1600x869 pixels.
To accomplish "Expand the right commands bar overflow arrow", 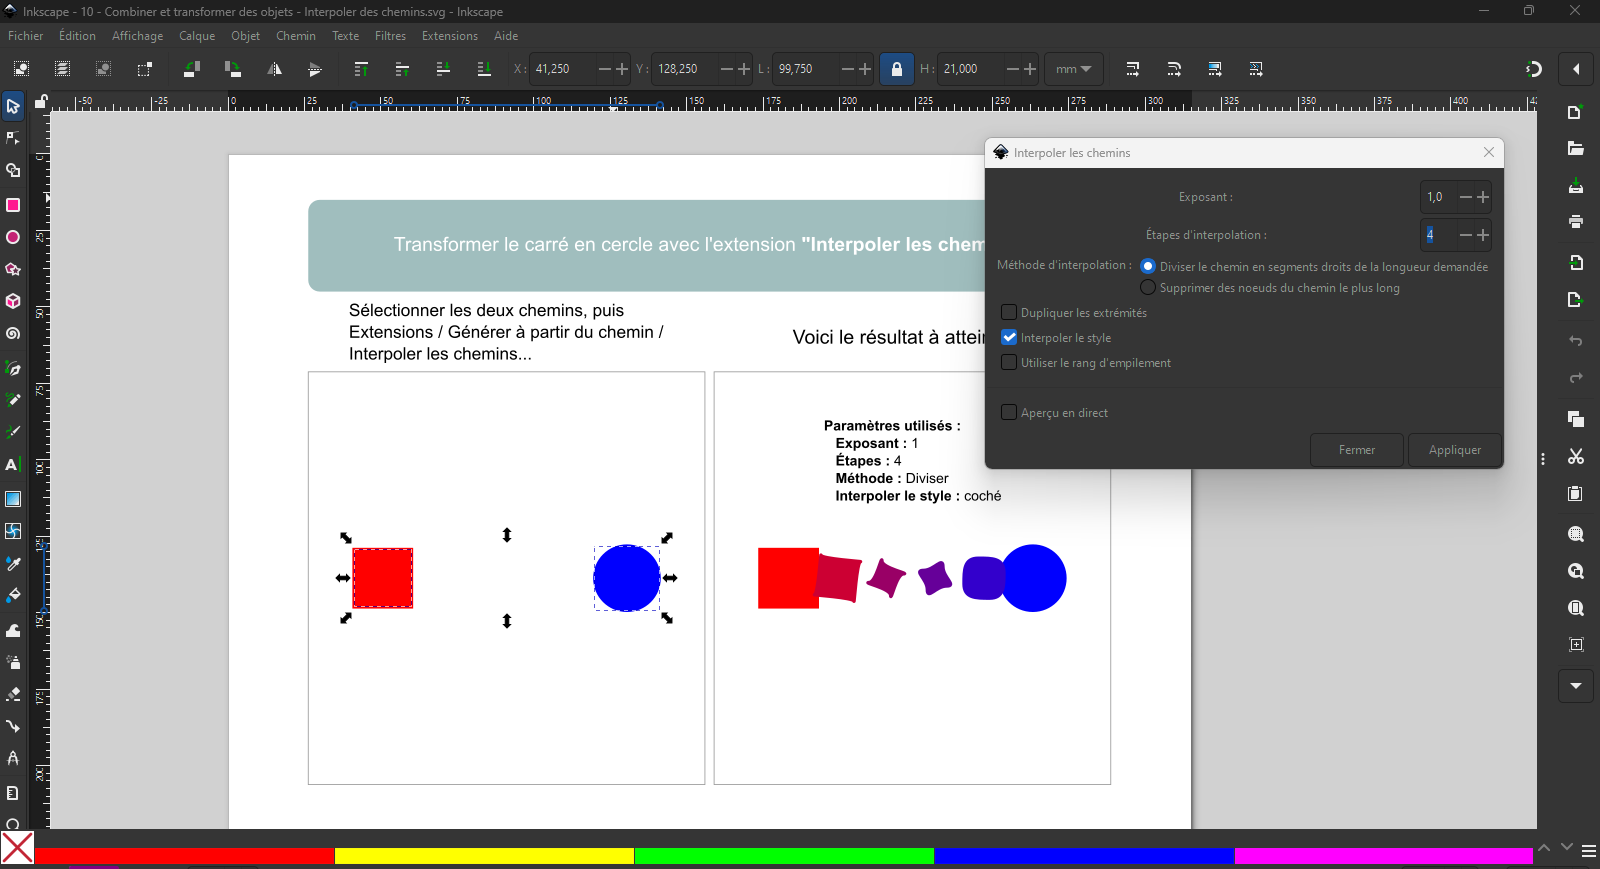I will (x=1576, y=686).
